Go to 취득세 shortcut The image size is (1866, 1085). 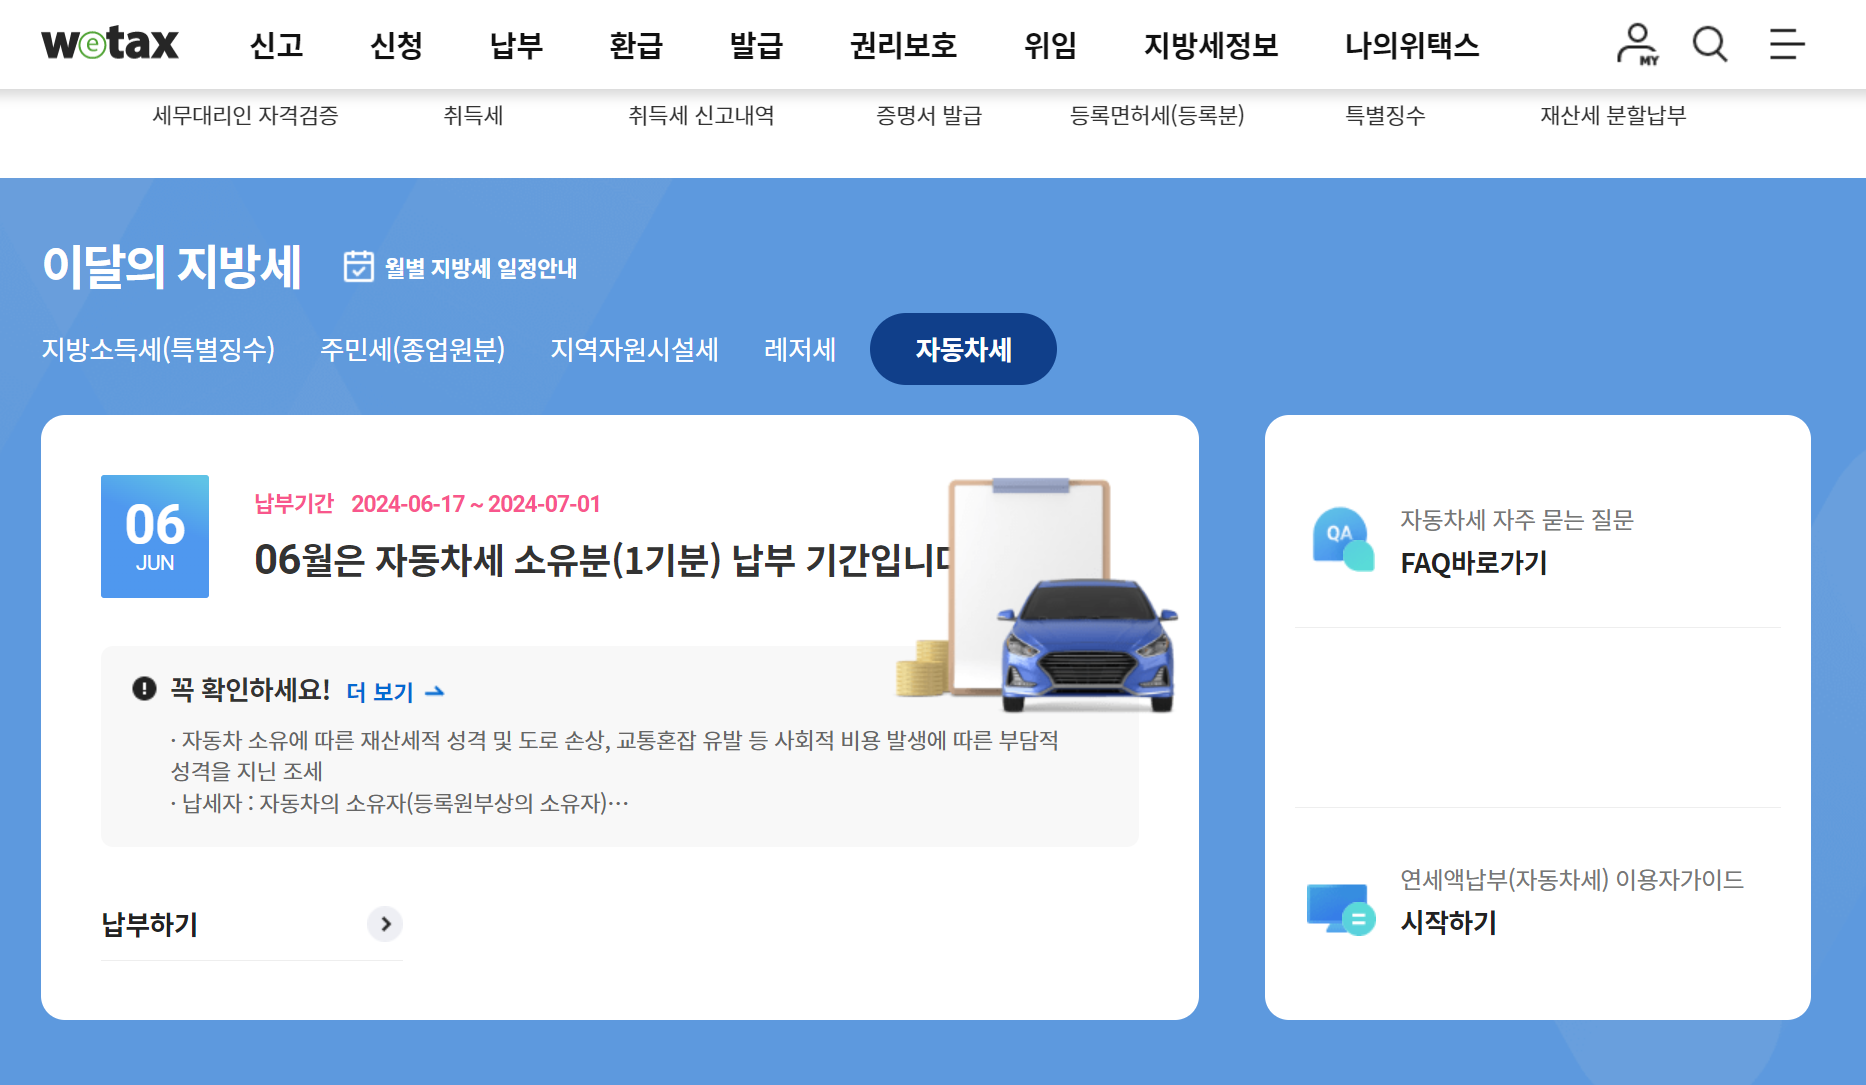coord(473,115)
